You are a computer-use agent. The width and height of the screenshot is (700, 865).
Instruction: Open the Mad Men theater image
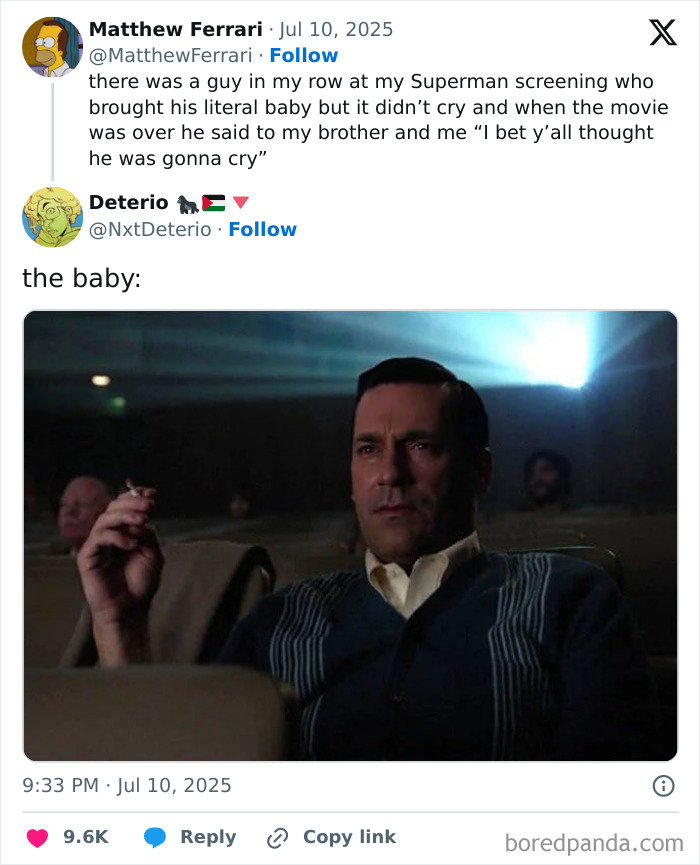click(350, 535)
